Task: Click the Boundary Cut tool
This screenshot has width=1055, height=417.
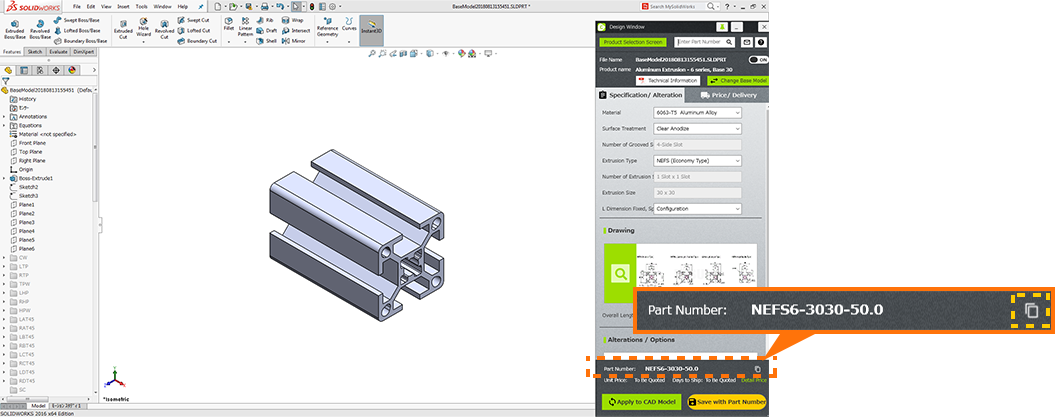Action: pyautogui.click(x=198, y=41)
